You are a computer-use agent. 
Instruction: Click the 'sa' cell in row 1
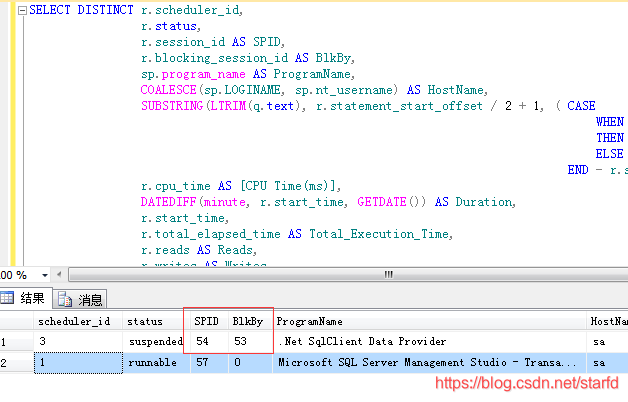[x=607, y=342]
